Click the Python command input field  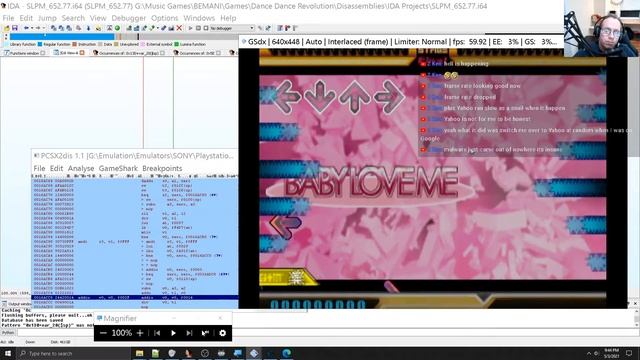click(327, 333)
